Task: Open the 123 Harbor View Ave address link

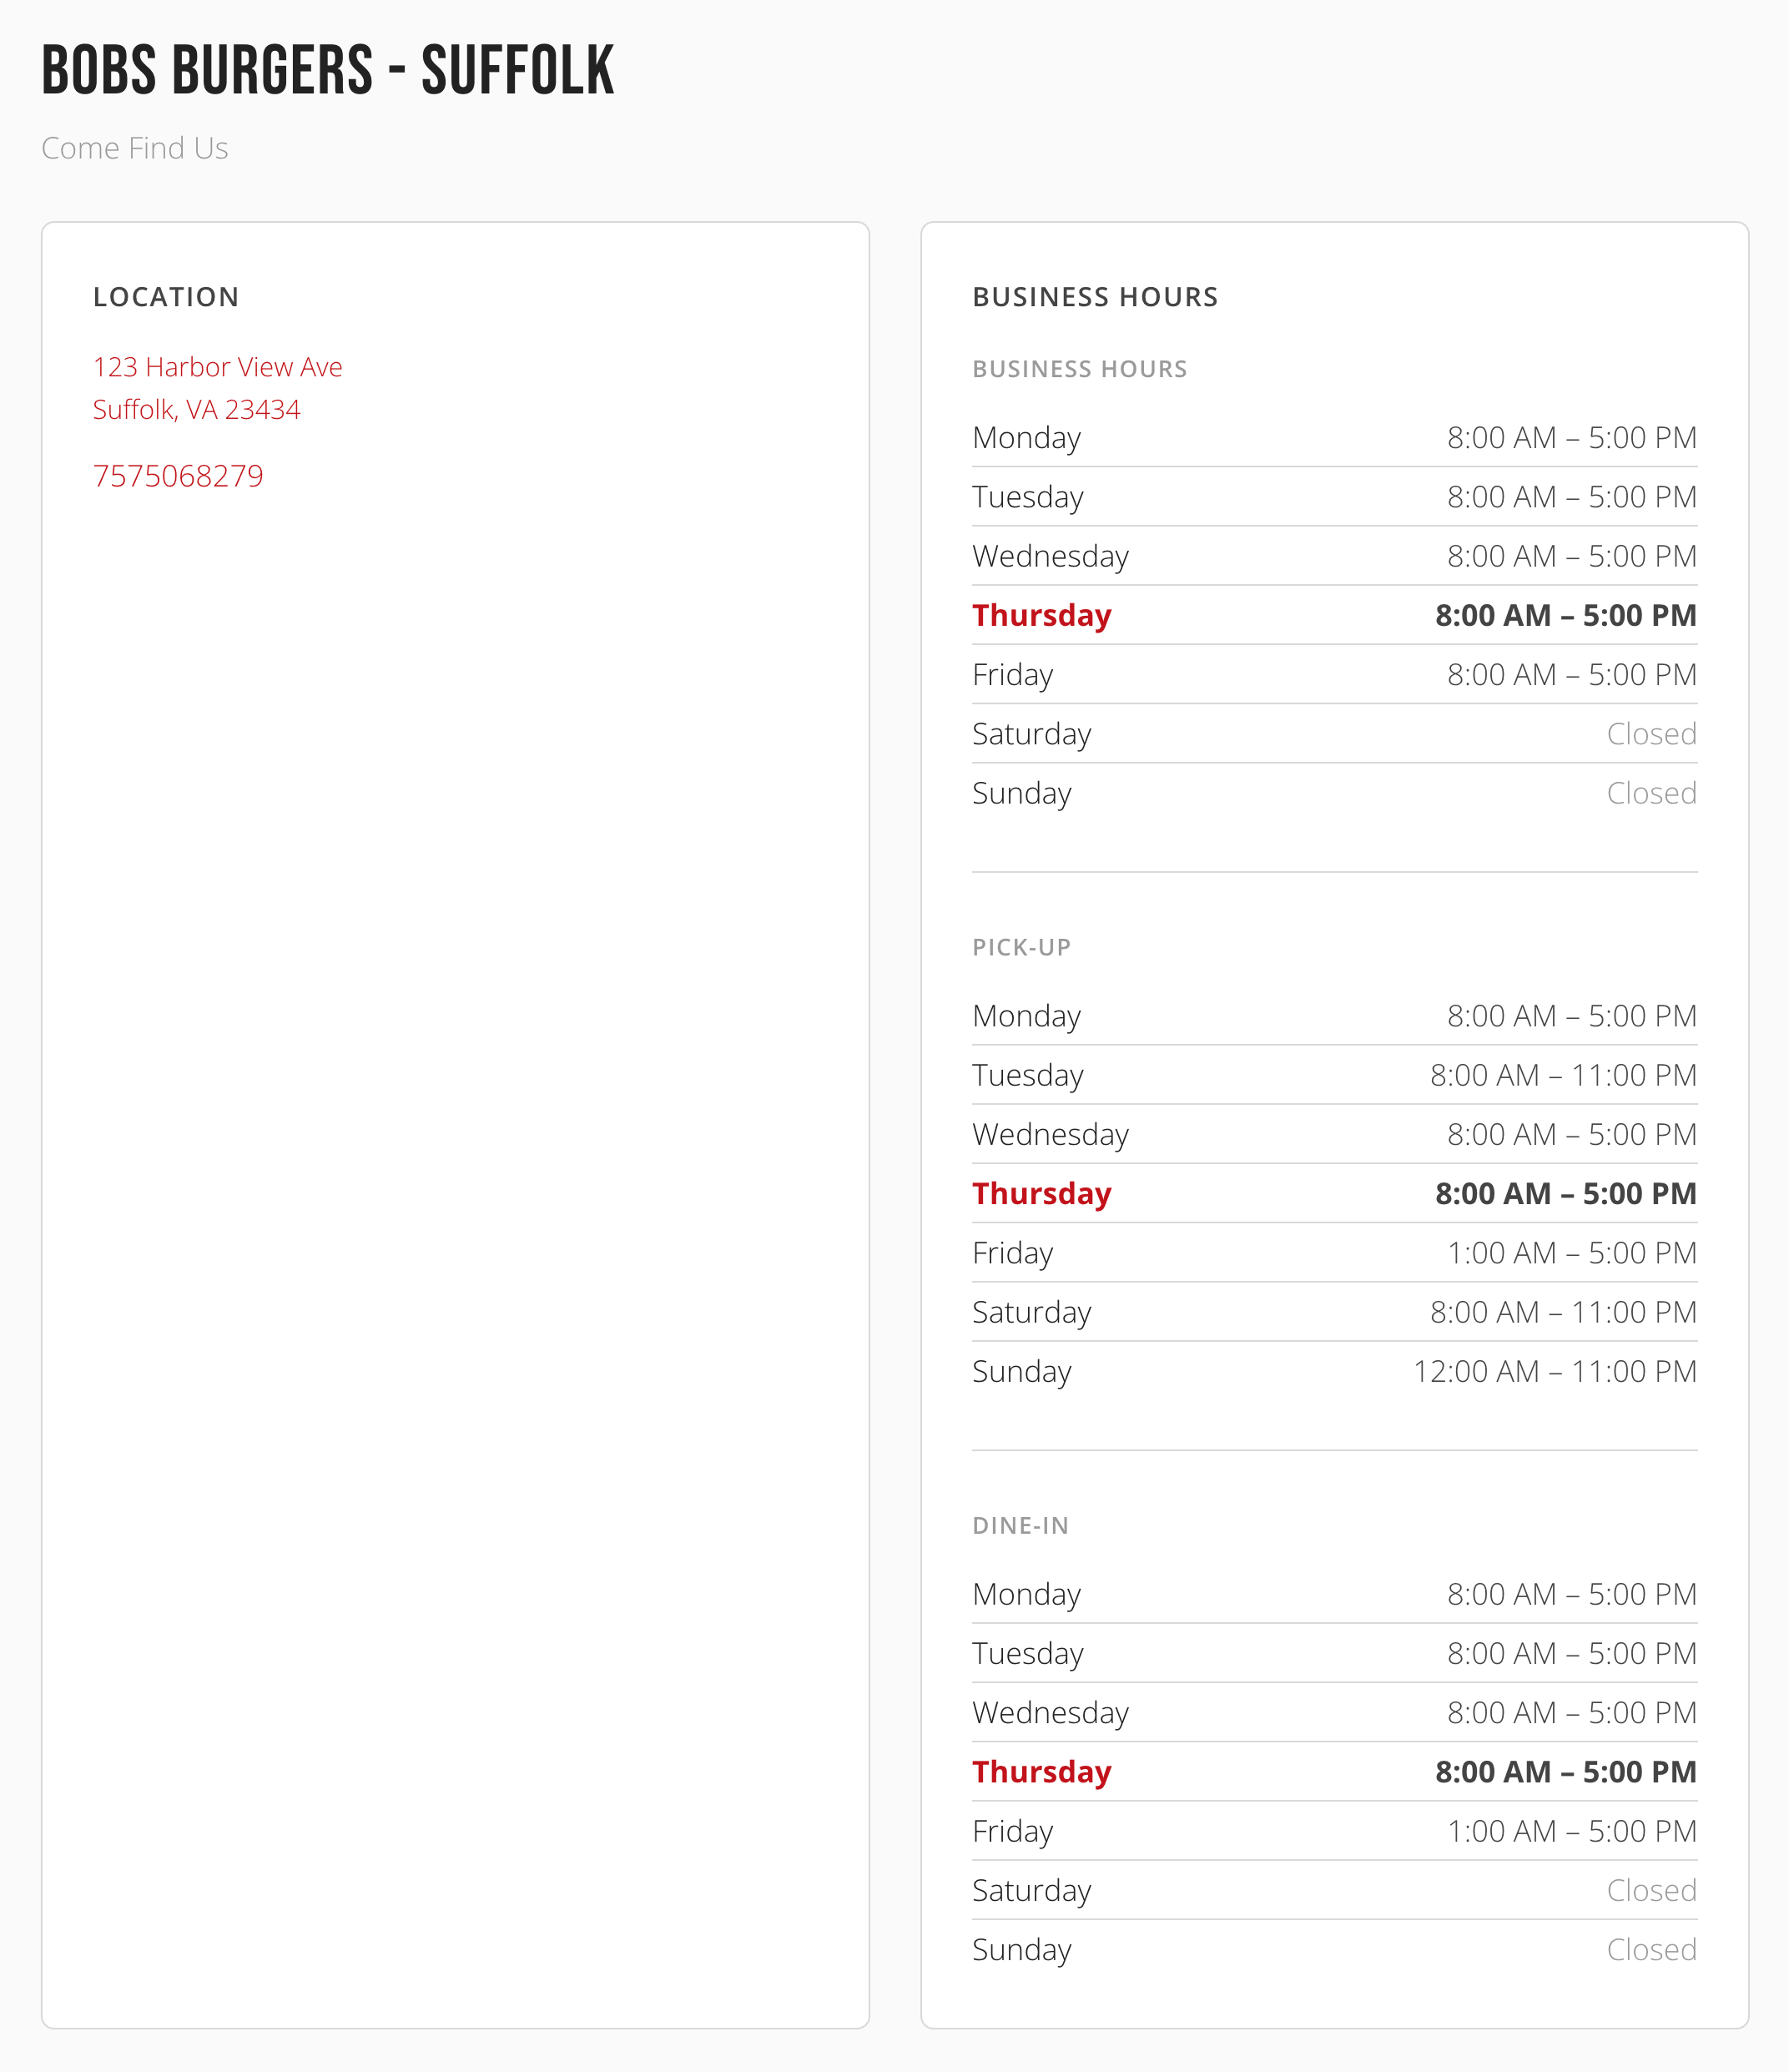Action: [217, 367]
